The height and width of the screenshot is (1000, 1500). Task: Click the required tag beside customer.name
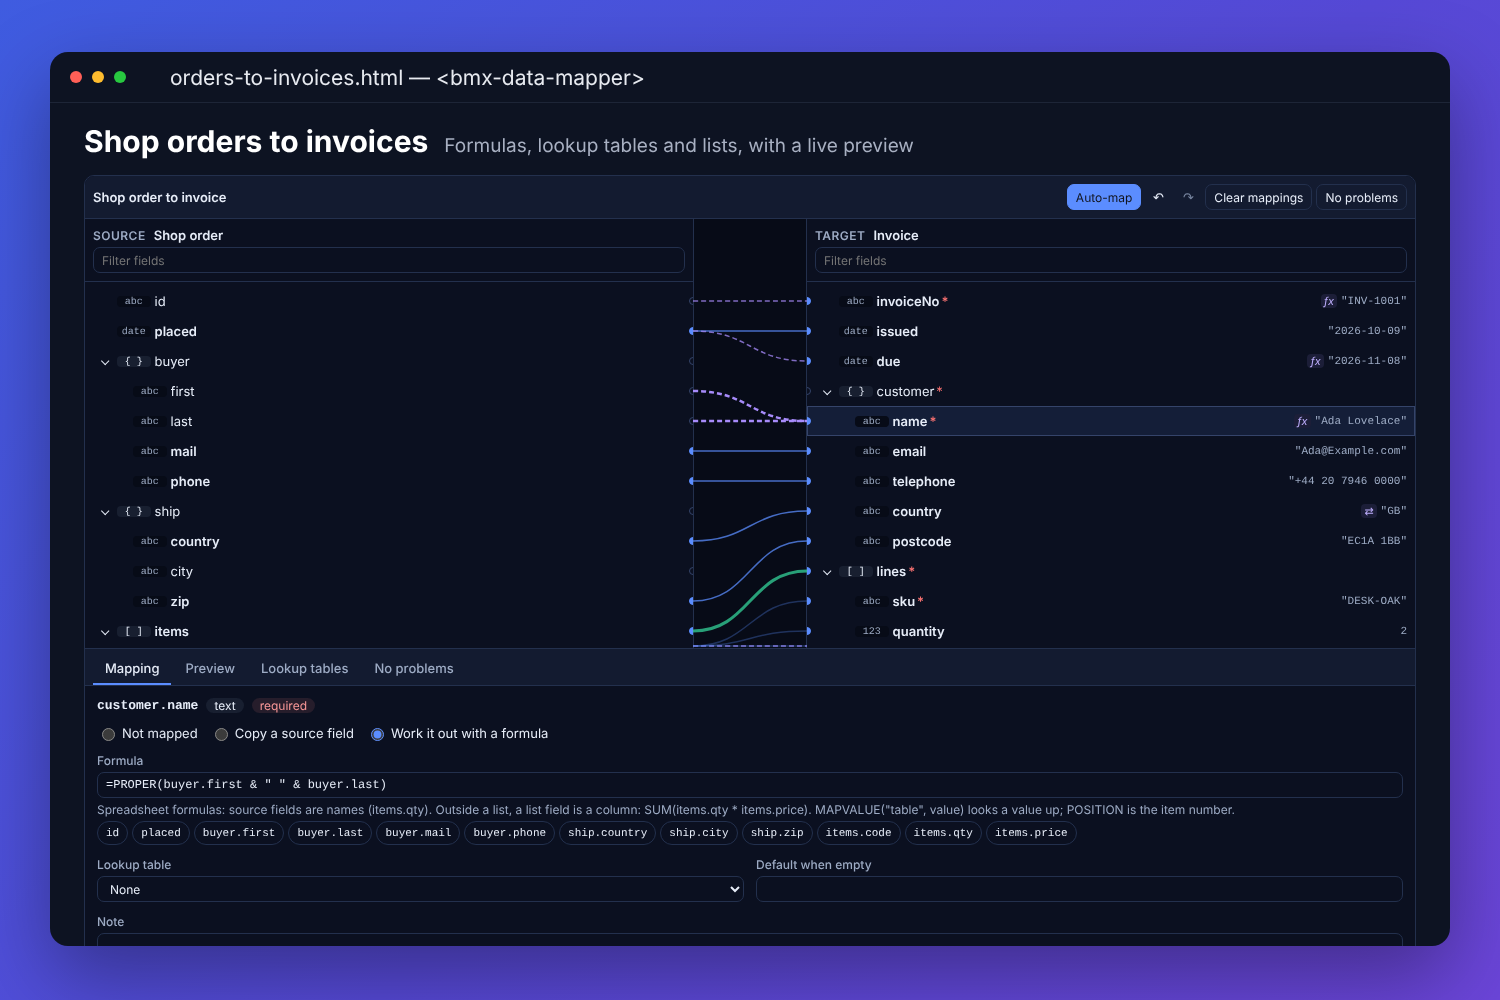[x=283, y=706]
